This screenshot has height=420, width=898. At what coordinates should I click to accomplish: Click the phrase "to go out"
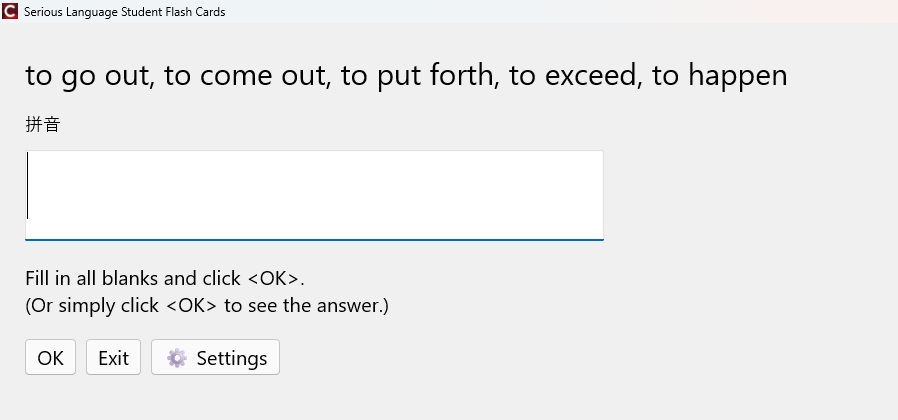coord(87,76)
